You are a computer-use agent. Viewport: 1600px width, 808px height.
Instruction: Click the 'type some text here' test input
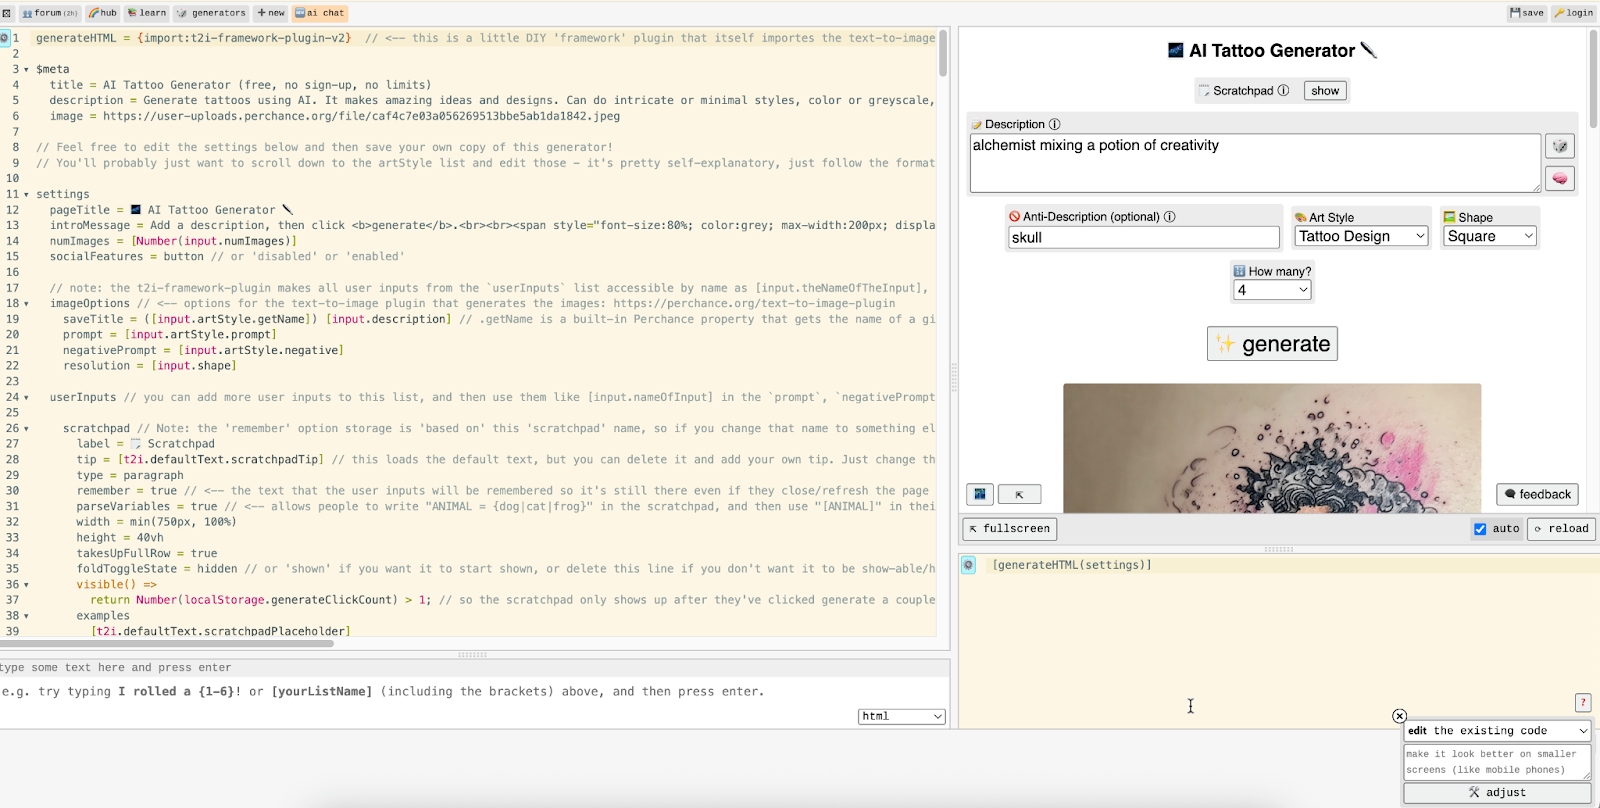[x=474, y=668]
